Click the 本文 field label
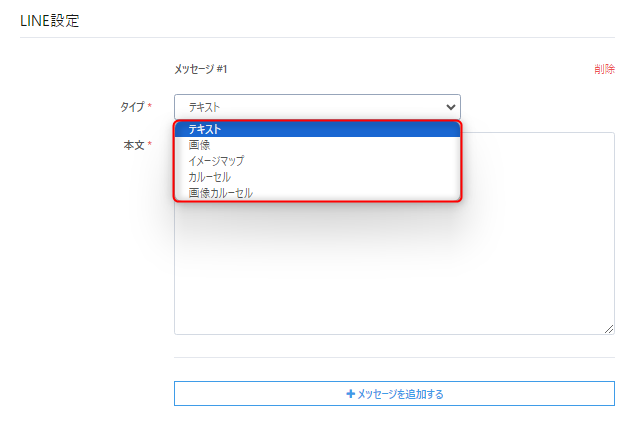The width and height of the screenshot is (629, 425). point(133,146)
